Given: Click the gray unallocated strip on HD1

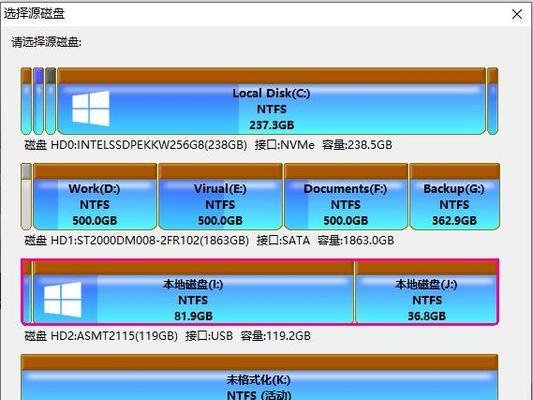Looking at the screenshot, I should click(x=26, y=196).
